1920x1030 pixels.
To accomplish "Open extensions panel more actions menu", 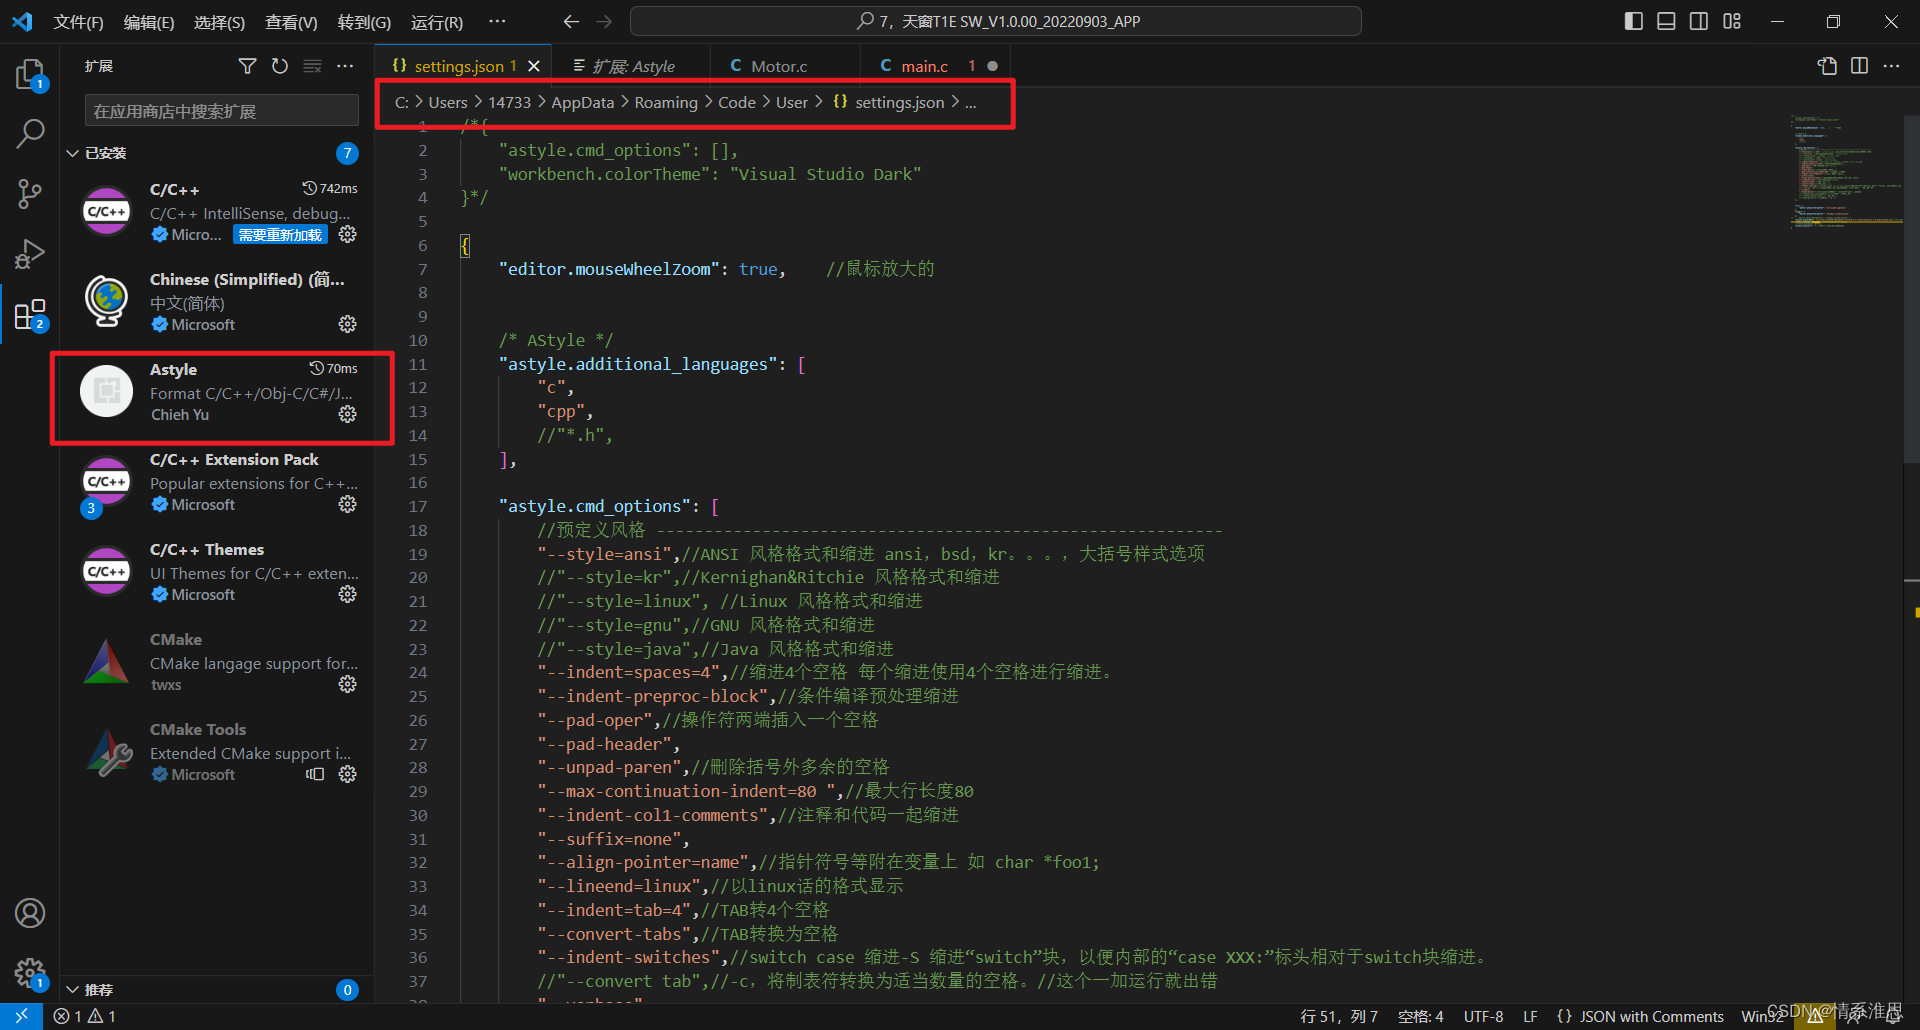I will 345,66.
